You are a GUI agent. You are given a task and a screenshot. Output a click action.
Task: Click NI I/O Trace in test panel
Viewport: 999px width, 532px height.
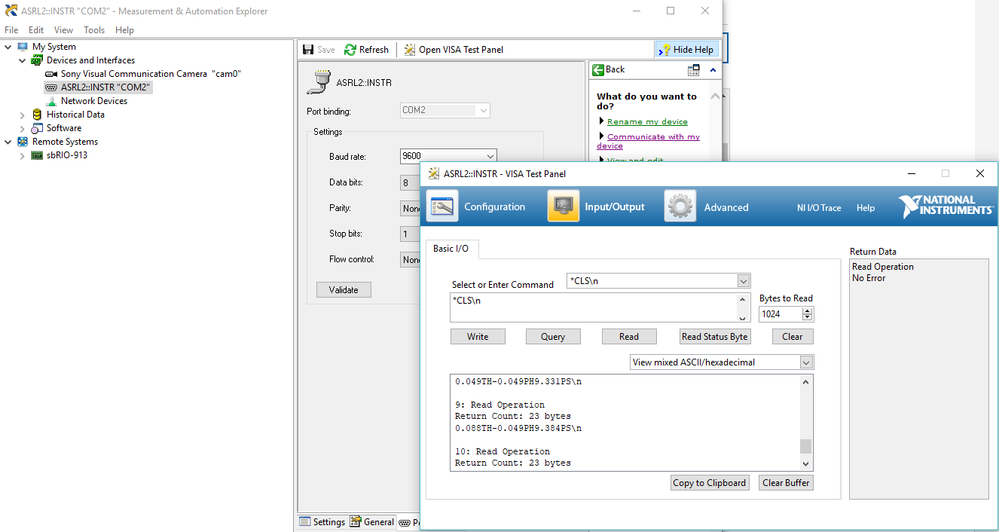[x=819, y=208]
